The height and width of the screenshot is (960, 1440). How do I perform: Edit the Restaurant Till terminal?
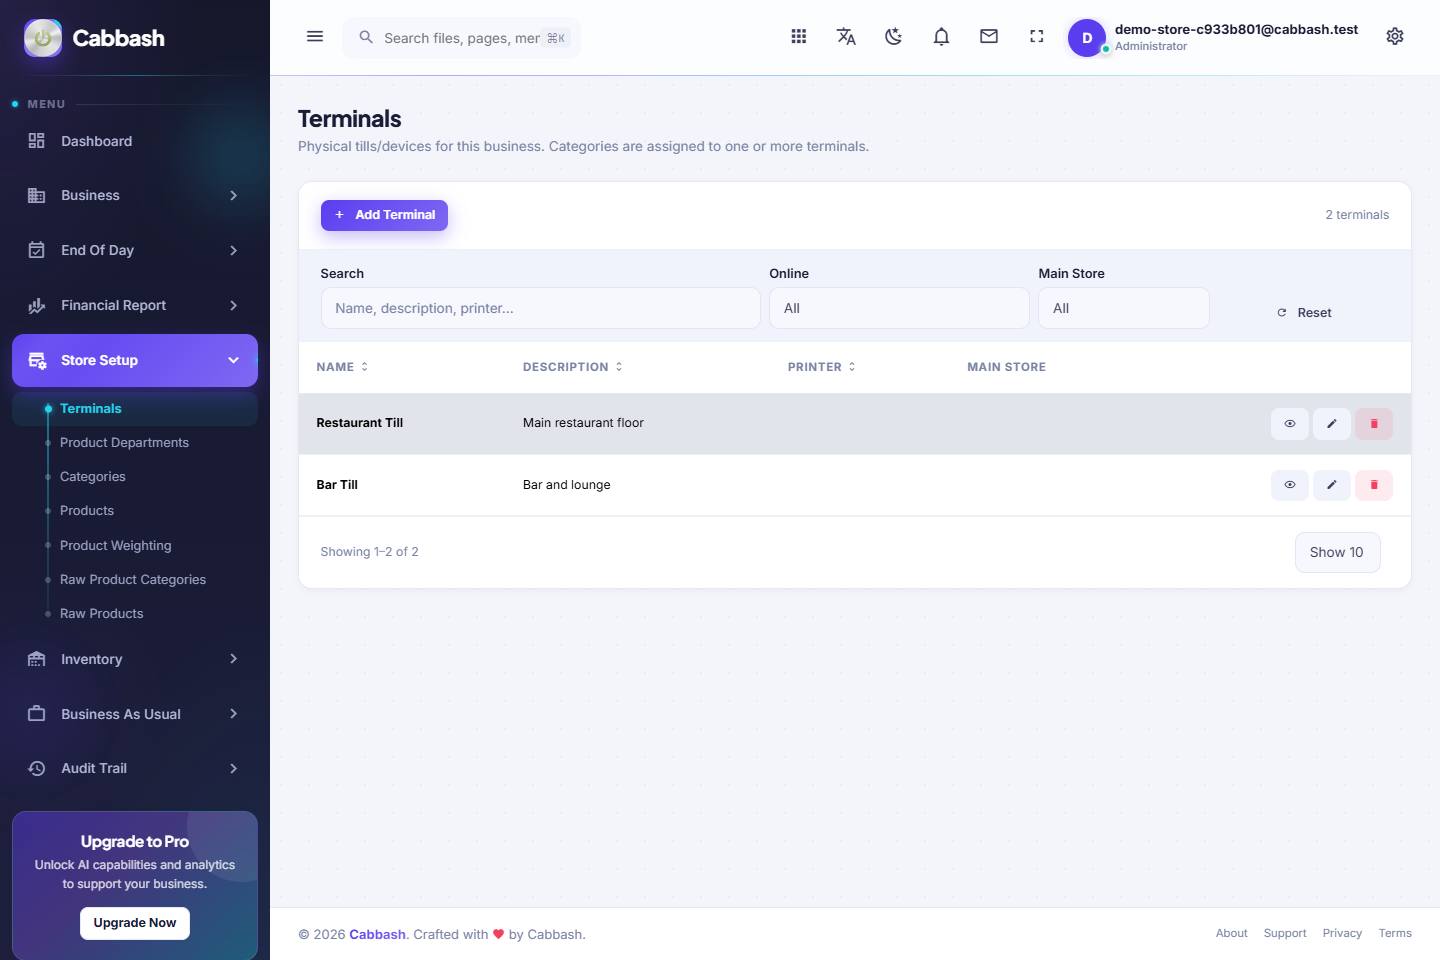point(1332,424)
